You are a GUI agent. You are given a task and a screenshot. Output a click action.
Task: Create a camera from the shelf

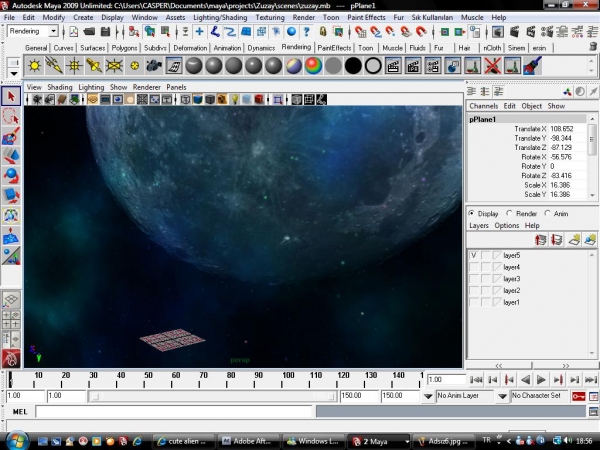[154, 66]
